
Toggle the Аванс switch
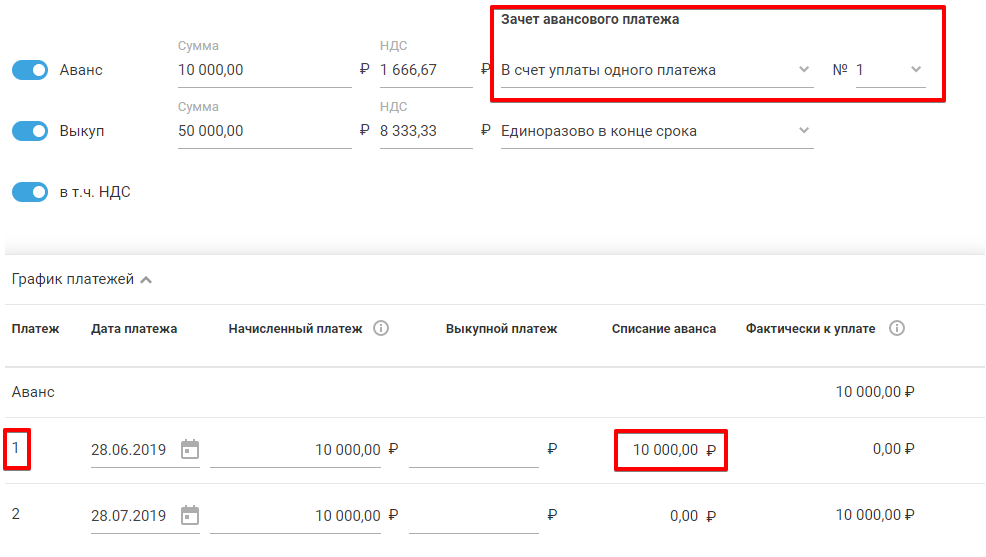30,70
